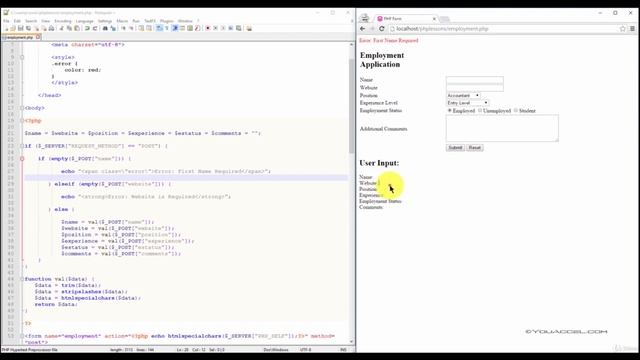Select the employment.php editor tab
Screen dimensions: 640x360
point(20,37)
